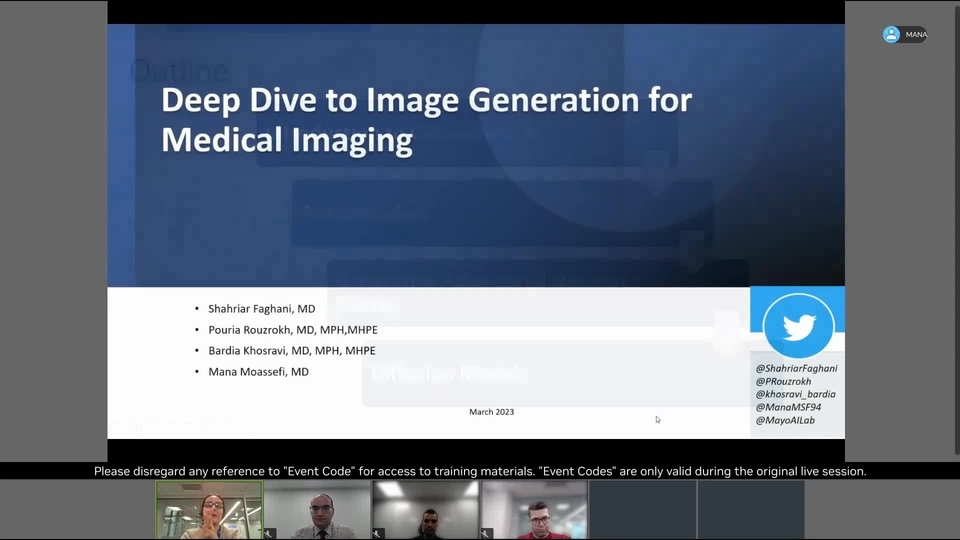Click the muted microphone icon beside the man in the red sweater
Viewport: 960px width, 540px height.
pyautogui.click(x=487, y=534)
